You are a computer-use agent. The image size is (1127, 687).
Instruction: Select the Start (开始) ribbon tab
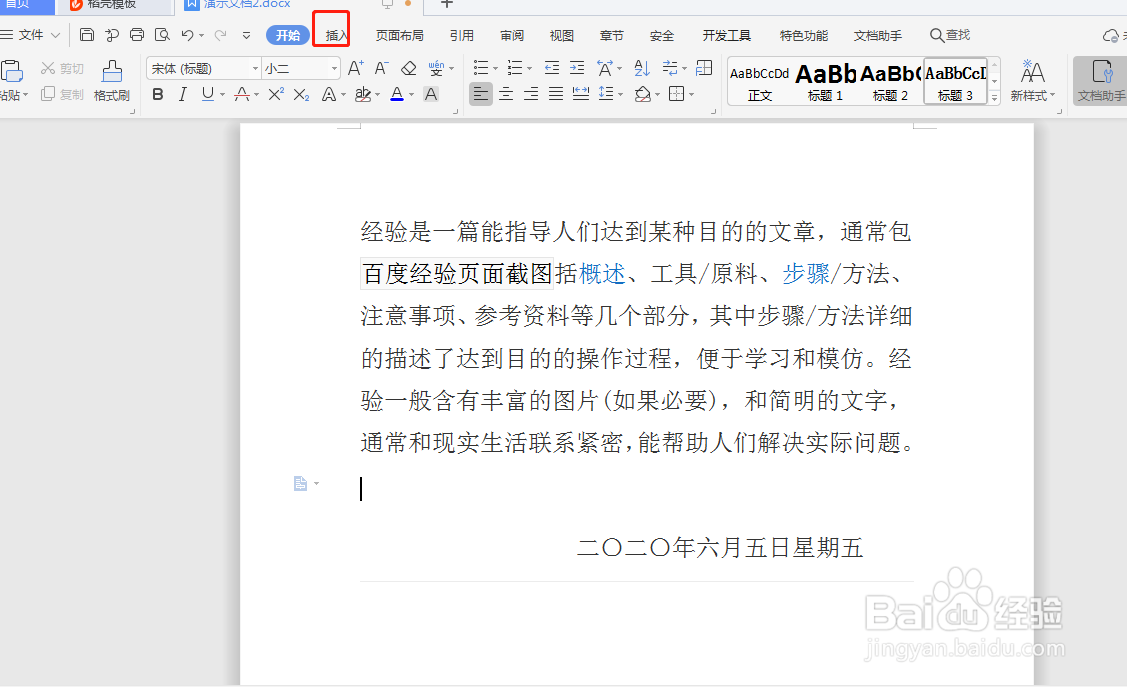coord(288,35)
